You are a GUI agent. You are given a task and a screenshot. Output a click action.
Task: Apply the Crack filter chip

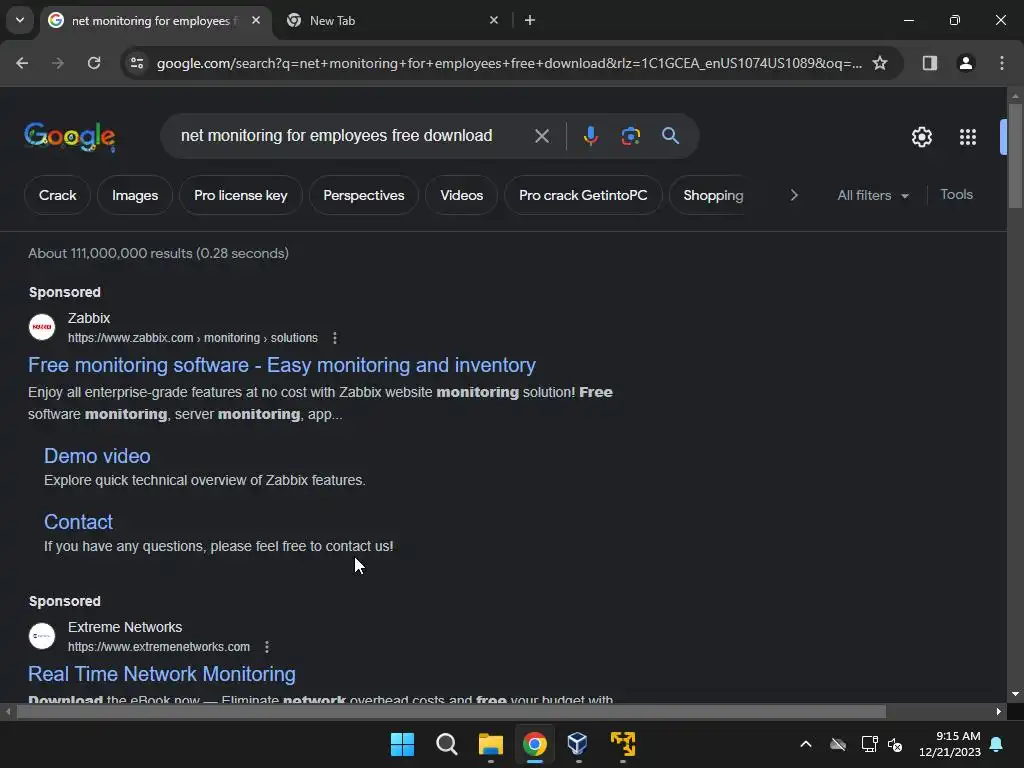[57, 195]
